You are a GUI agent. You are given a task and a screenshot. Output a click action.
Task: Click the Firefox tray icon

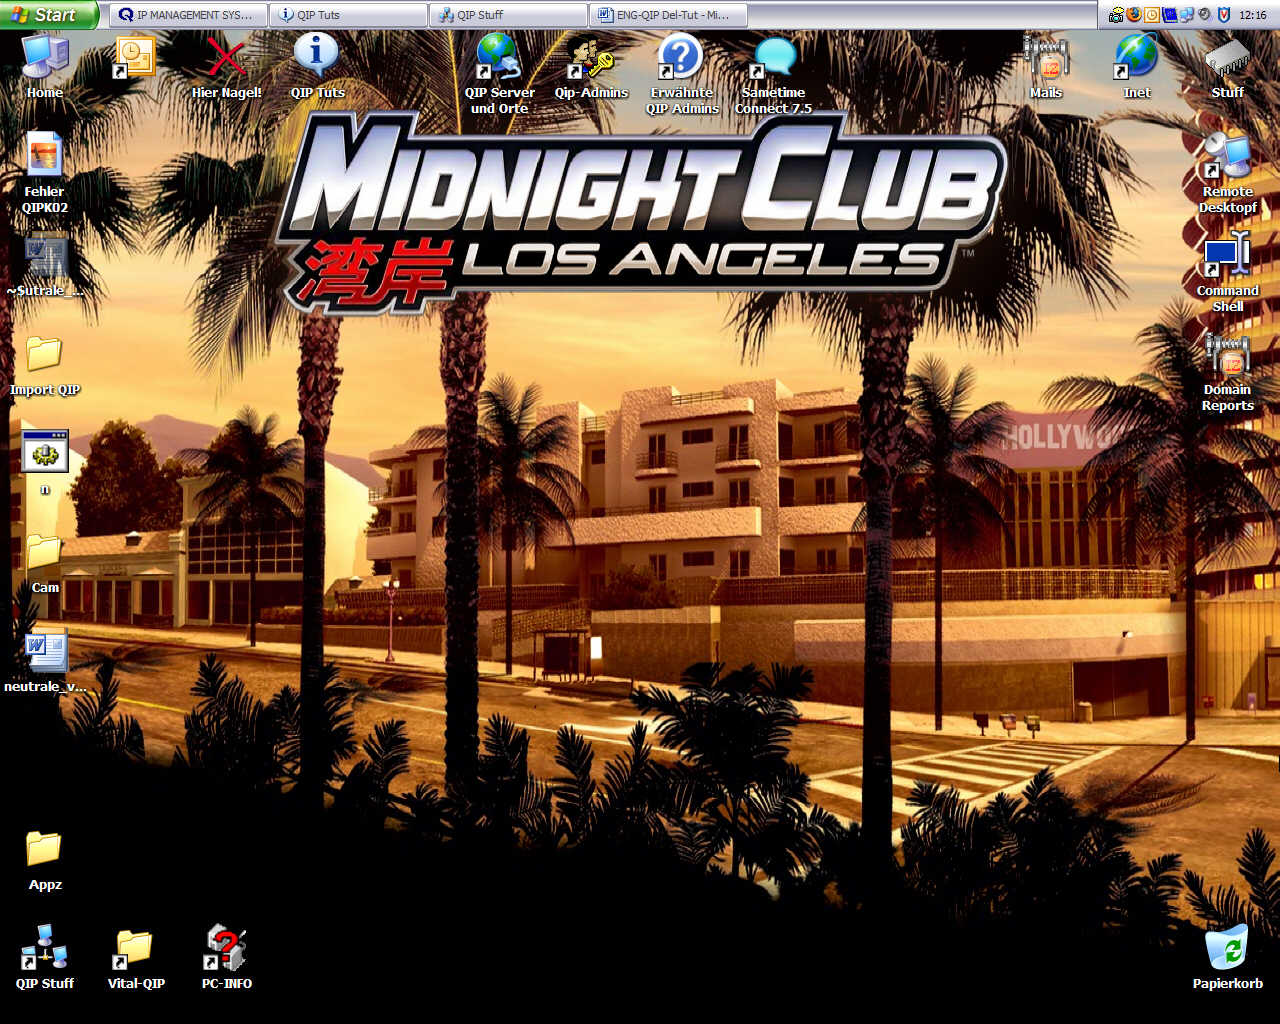(x=1134, y=14)
